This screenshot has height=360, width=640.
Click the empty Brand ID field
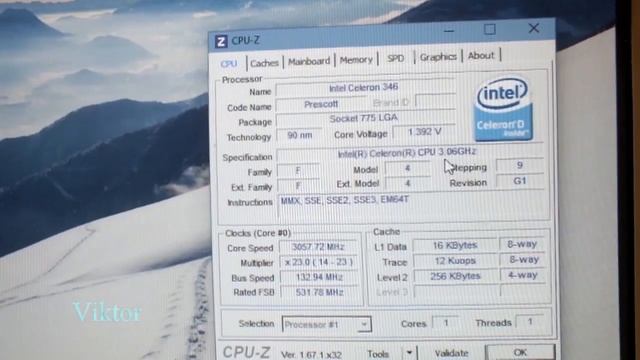pos(435,101)
